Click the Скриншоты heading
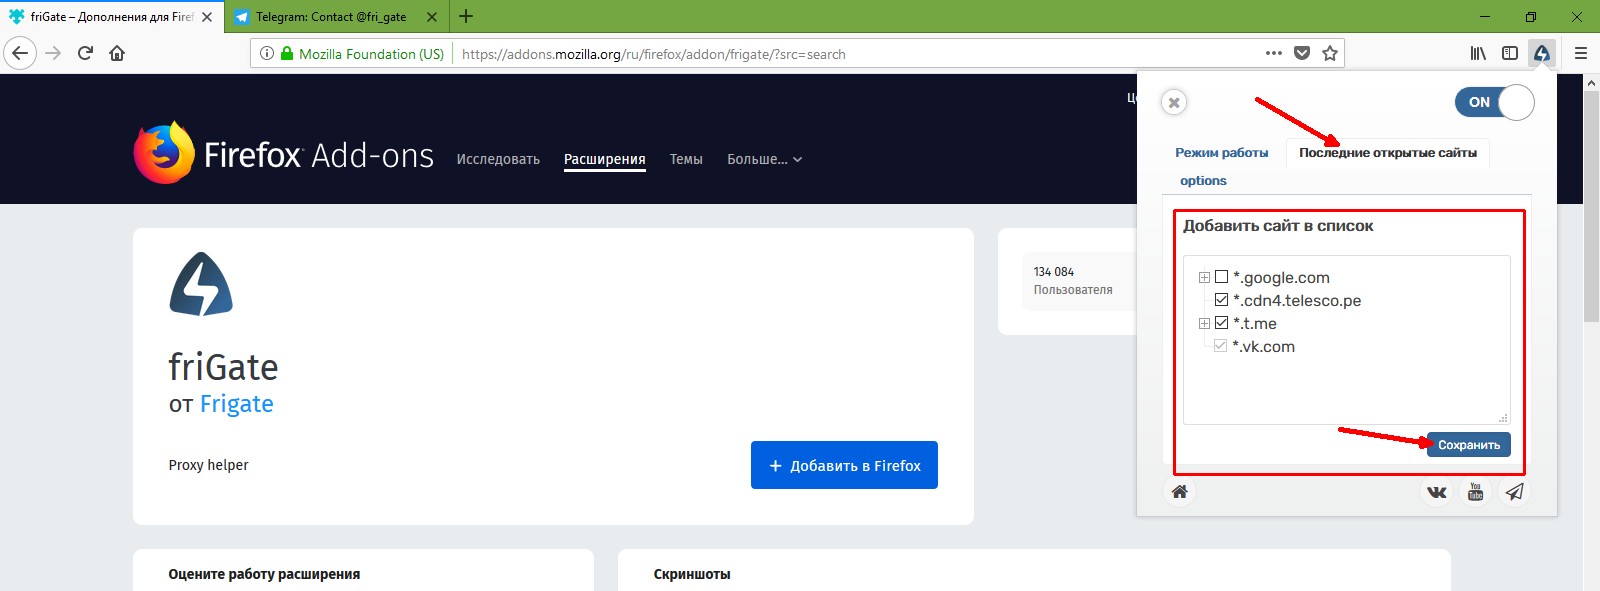1600x591 pixels. (x=692, y=574)
